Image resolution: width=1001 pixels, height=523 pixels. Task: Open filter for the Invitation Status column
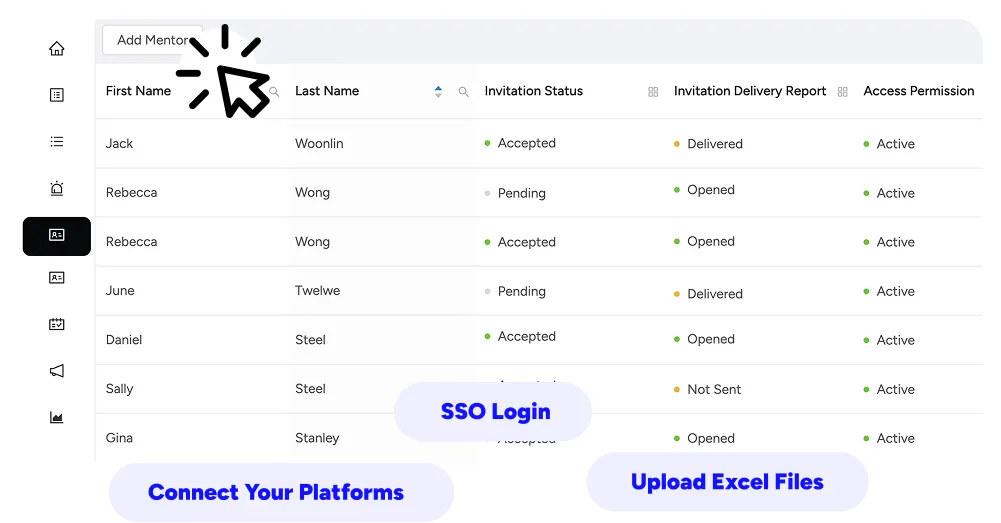tap(653, 92)
